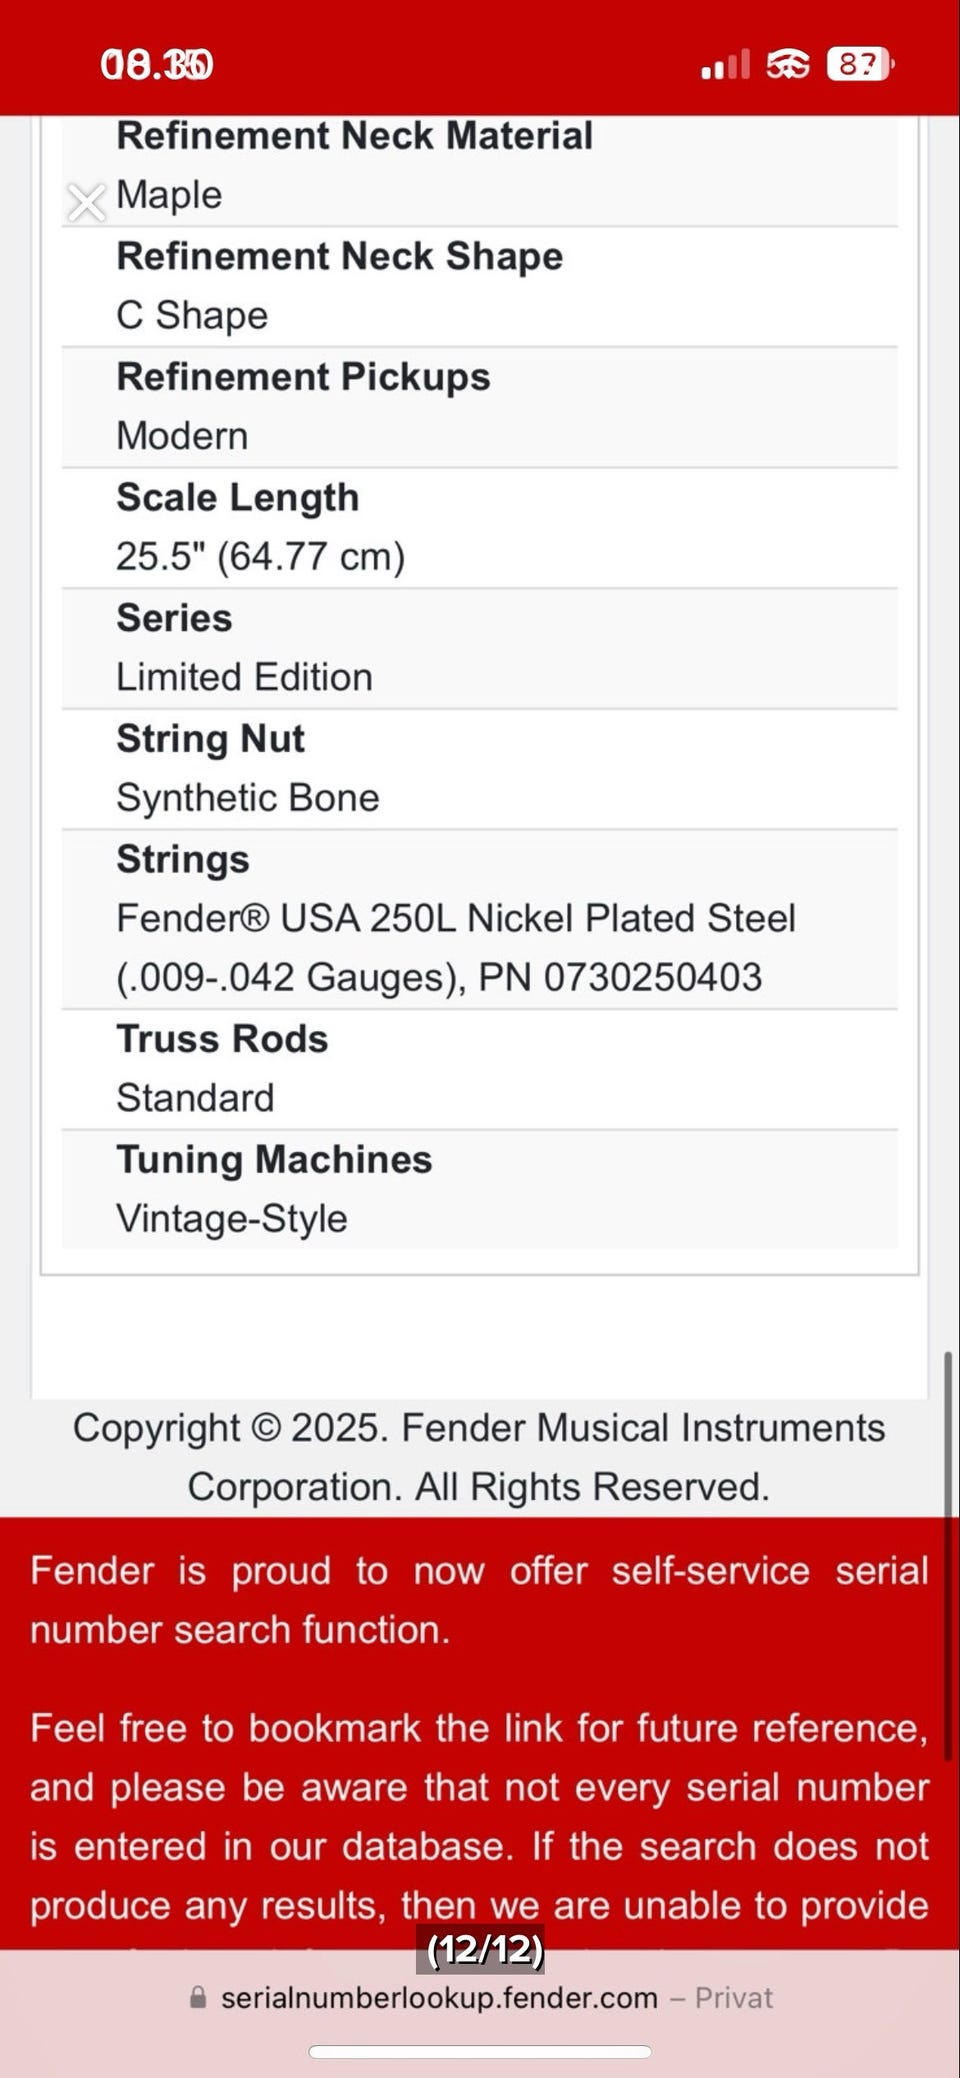Tap the white X close icon
This screenshot has height=2078, width=960.
[x=87, y=202]
